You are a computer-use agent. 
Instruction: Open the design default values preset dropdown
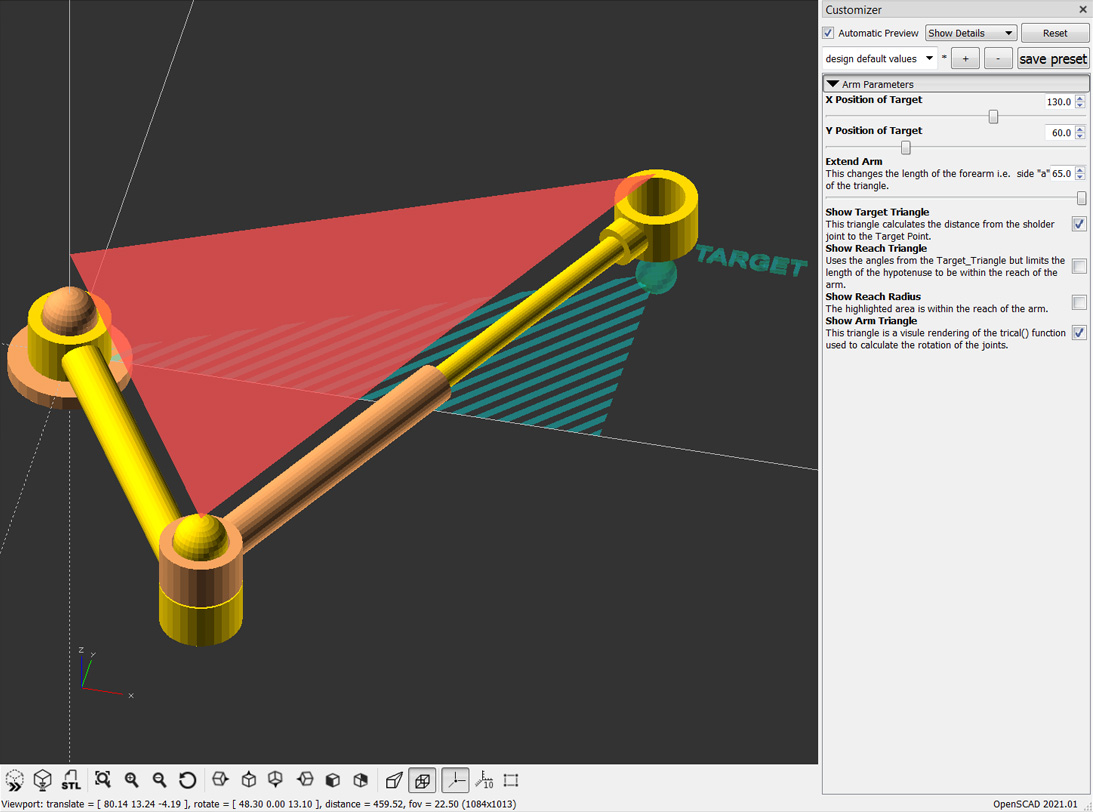coord(879,58)
